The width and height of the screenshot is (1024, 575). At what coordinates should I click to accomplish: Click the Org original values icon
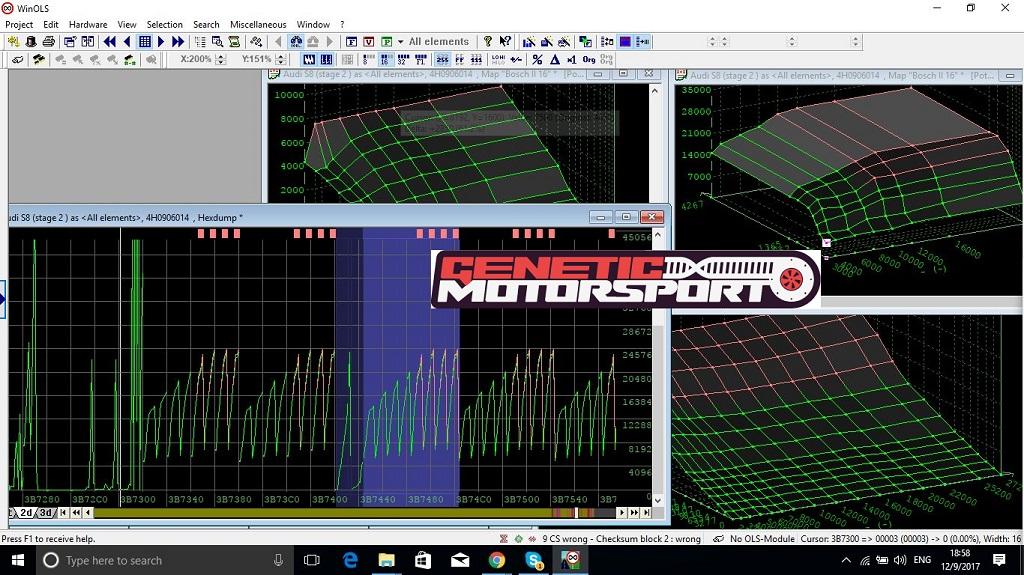[589, 59]
